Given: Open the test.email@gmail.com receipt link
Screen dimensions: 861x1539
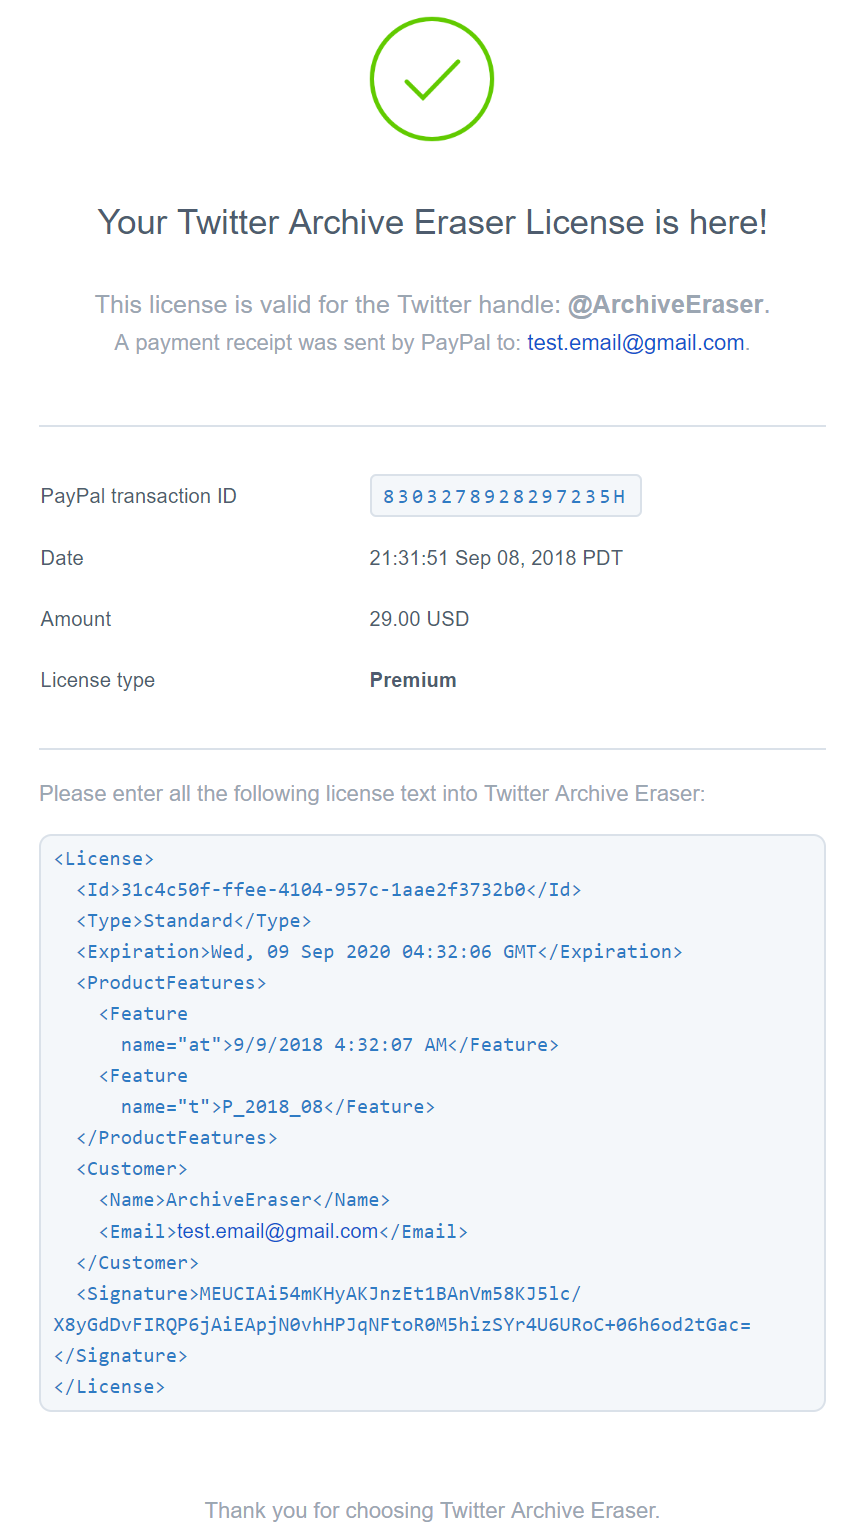Looking at the screenshot, I should [636, 343].
